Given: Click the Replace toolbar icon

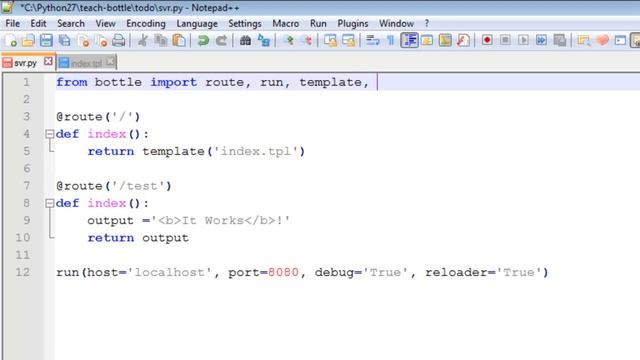Looking at the screenshot, I should (264, 40).
